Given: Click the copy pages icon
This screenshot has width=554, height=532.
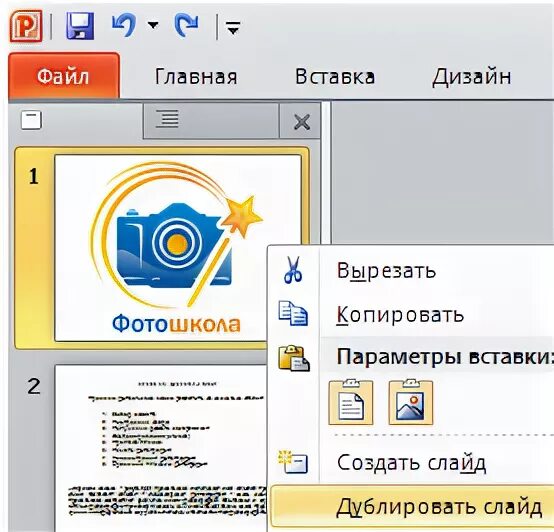Looking at the screenshot, I should pyautogui.click(x=293, y=313).
